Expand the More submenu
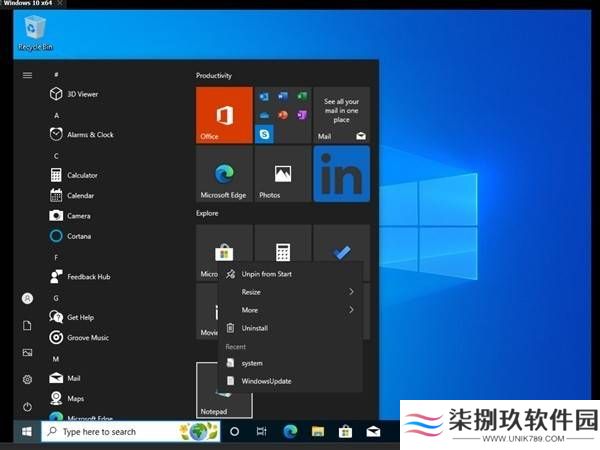 [x=291, y=310]
